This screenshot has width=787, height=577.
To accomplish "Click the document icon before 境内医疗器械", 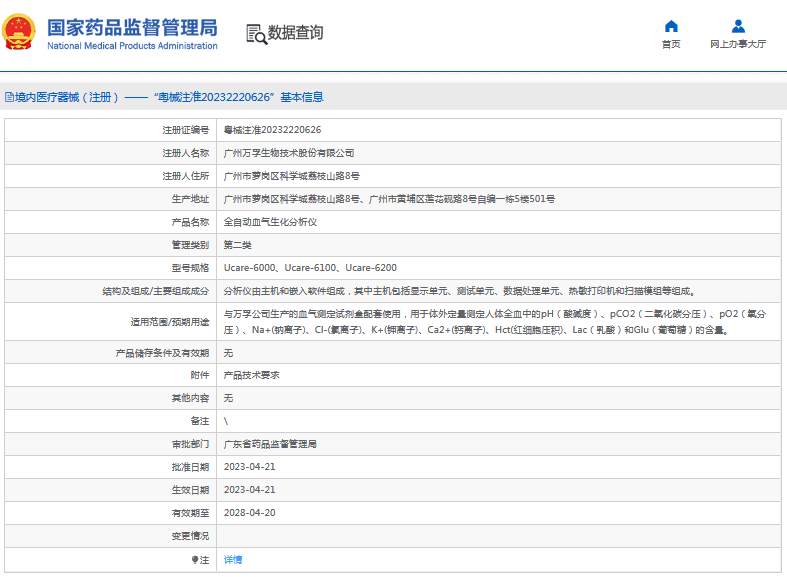I will [9, 97].
